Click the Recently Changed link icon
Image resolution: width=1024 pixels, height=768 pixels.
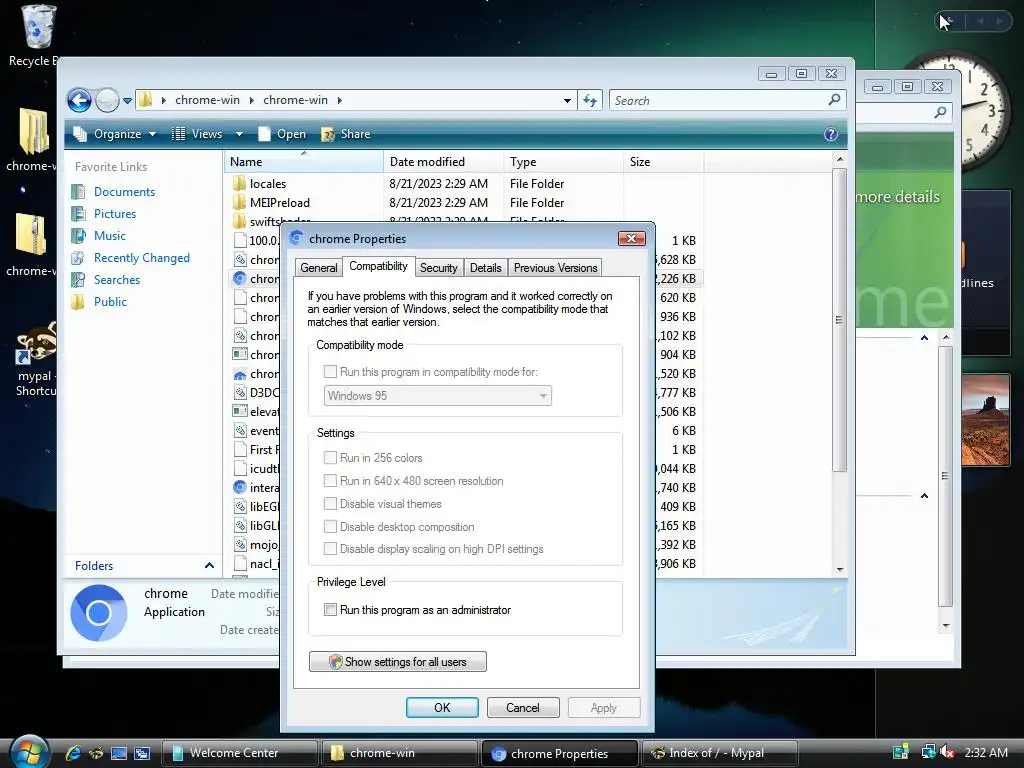(78, 257)
